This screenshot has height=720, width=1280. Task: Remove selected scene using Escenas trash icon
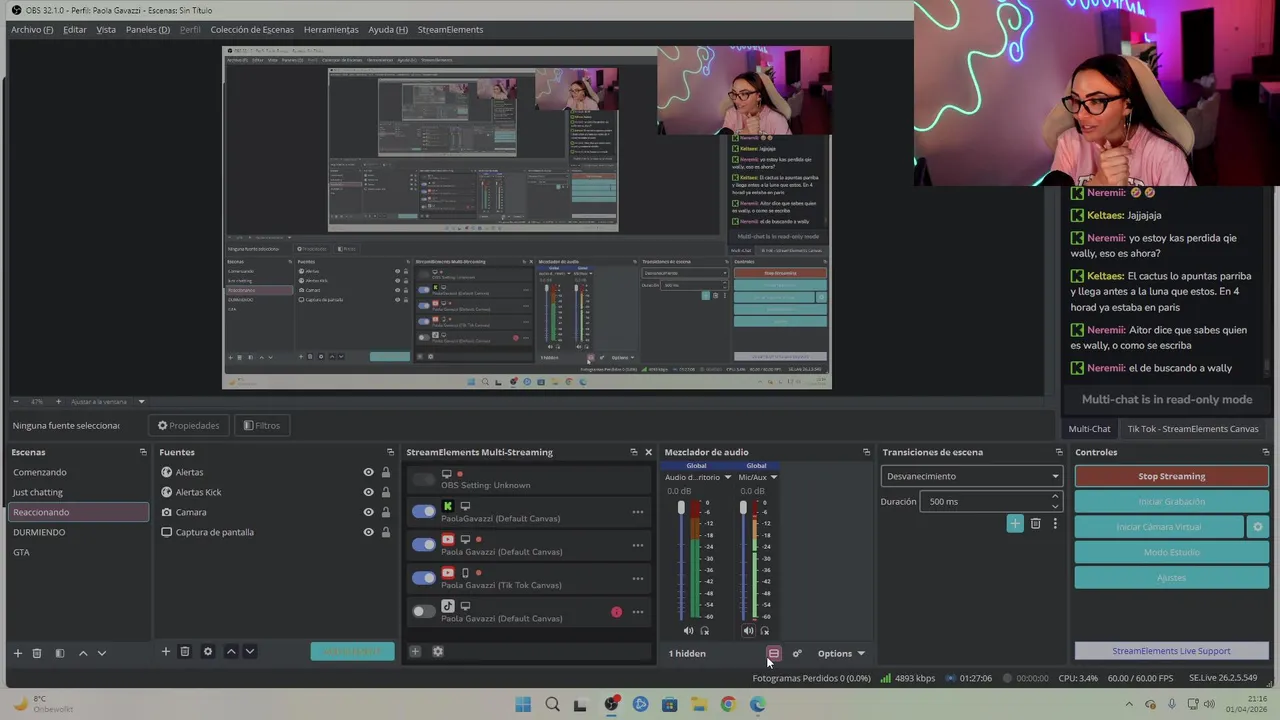pyautogui.click(x=37, y=653)
